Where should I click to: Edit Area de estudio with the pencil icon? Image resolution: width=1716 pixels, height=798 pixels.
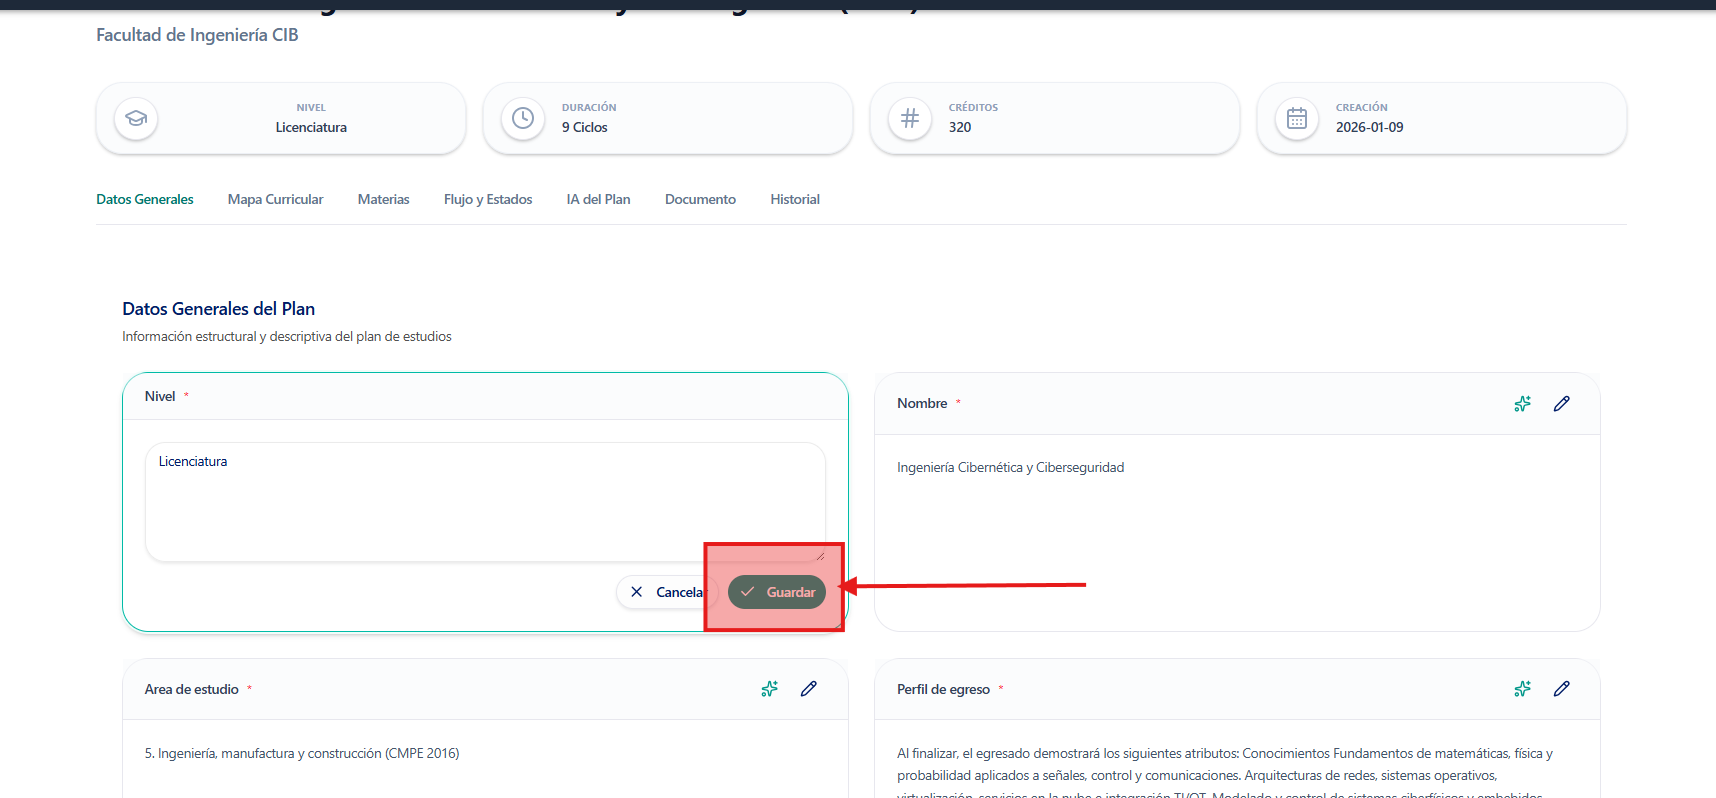808,689
